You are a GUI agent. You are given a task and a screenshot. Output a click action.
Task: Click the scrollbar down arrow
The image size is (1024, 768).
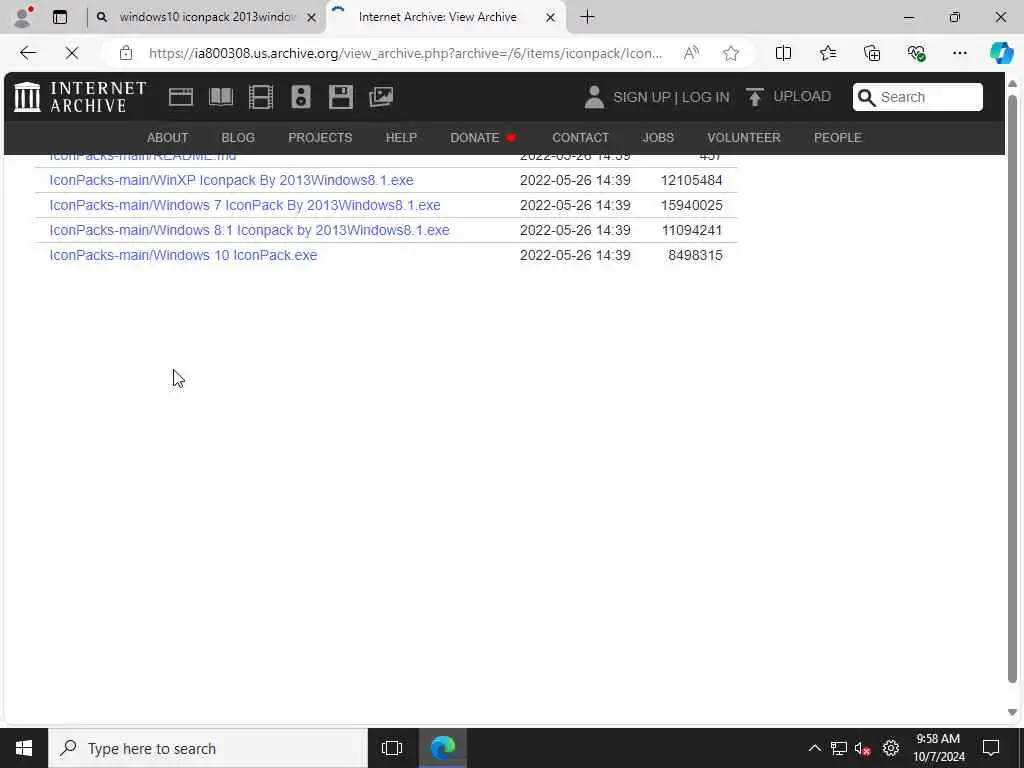(1012, 712)
